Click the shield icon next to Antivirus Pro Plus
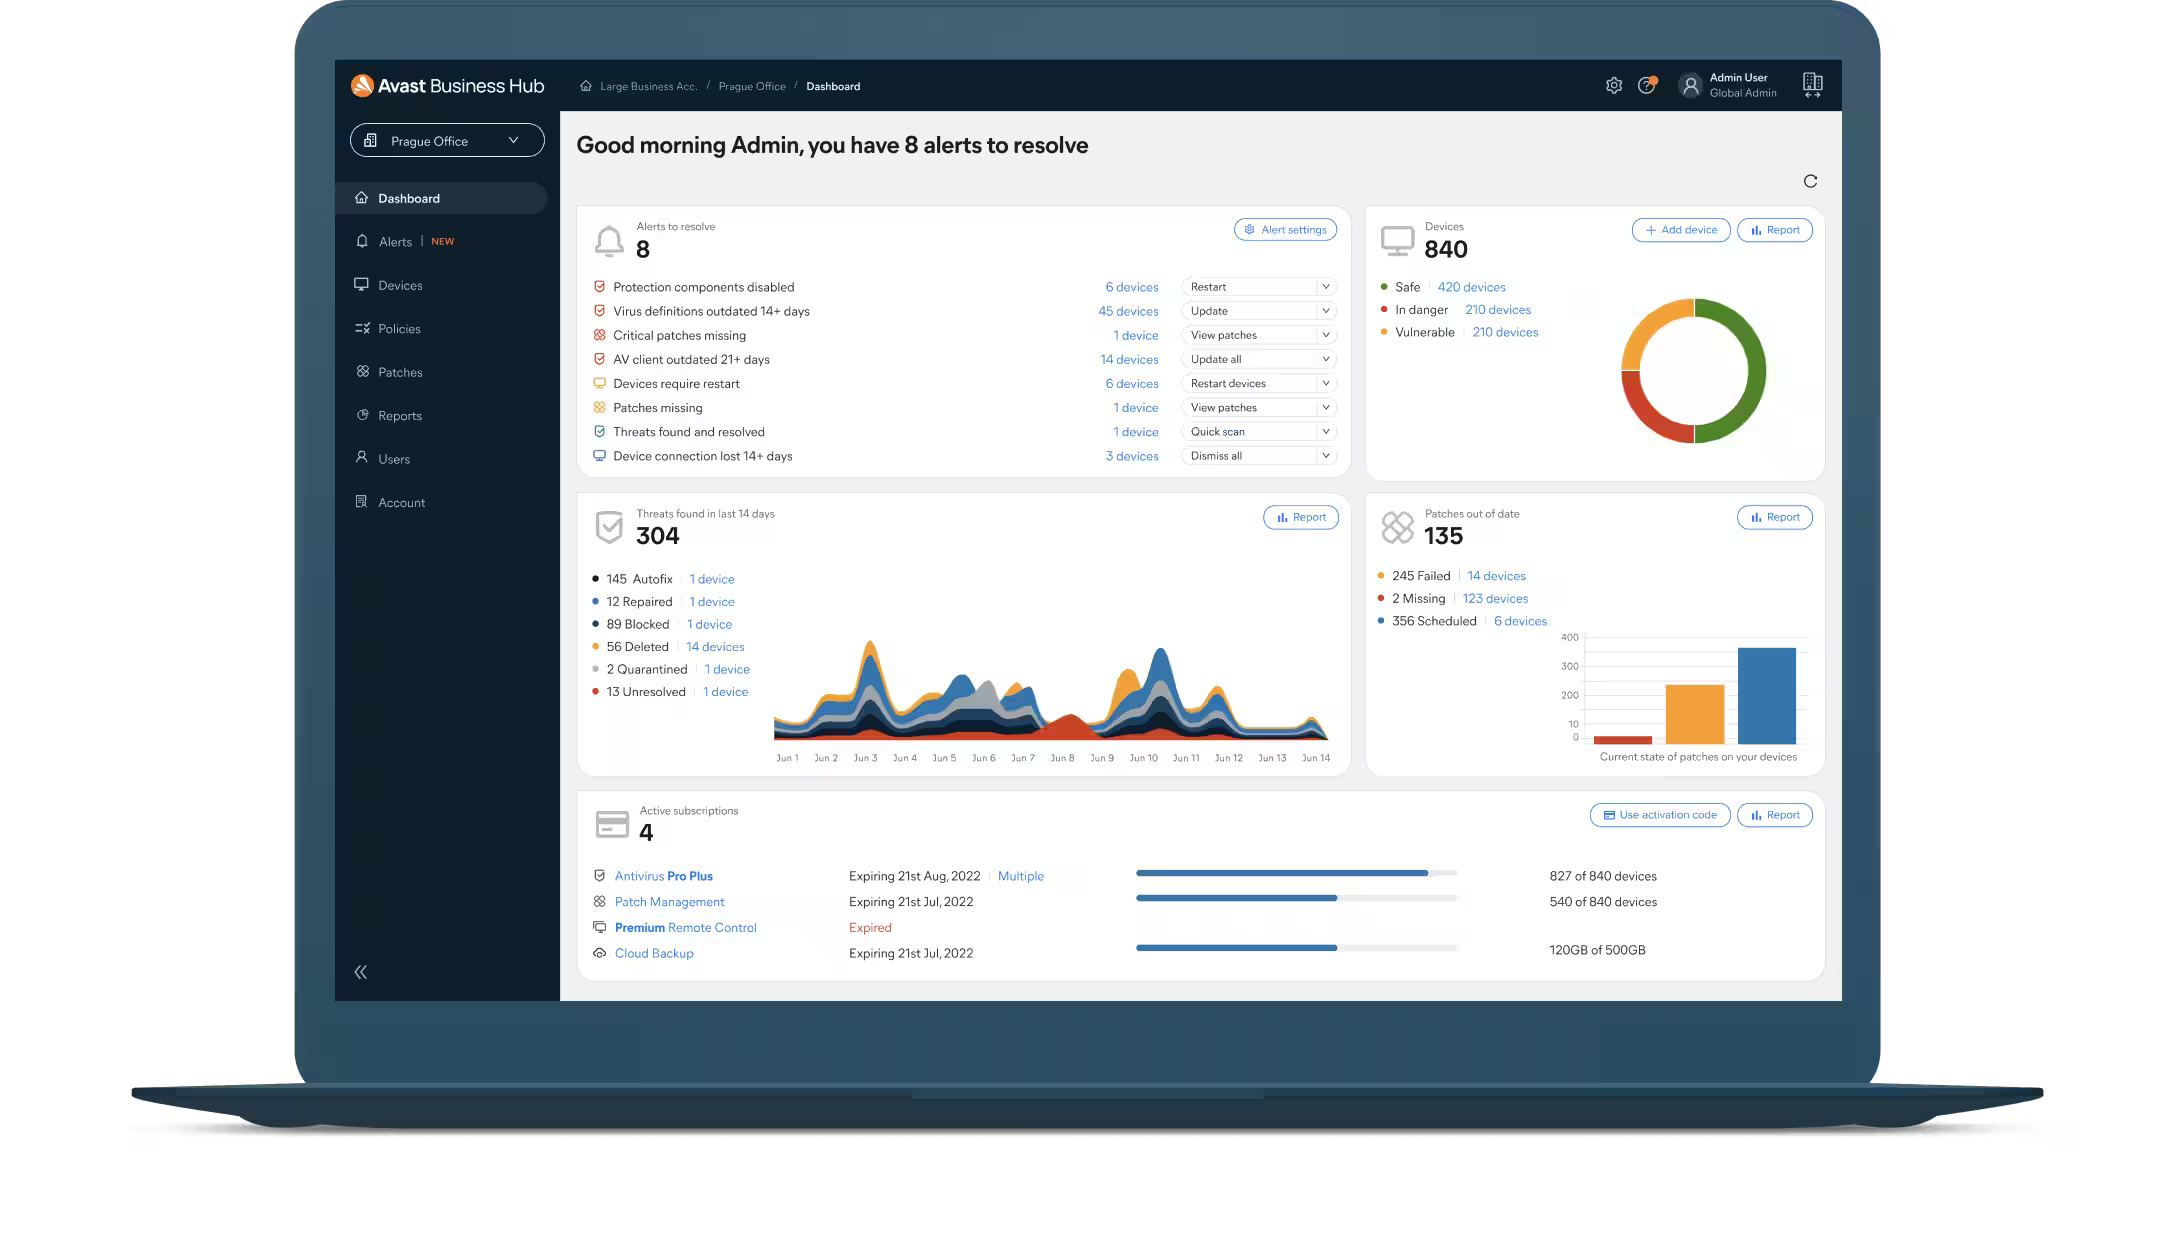This screenshot has height=1246, width=2176. [599, 875]
